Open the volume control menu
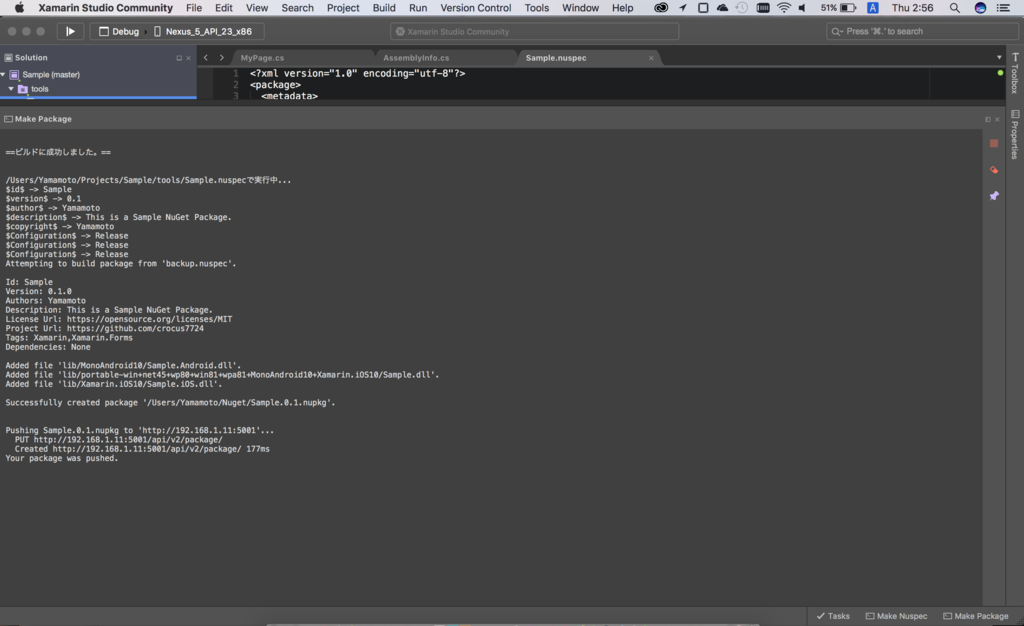The image size is (1024, 626). click(802, 8)
